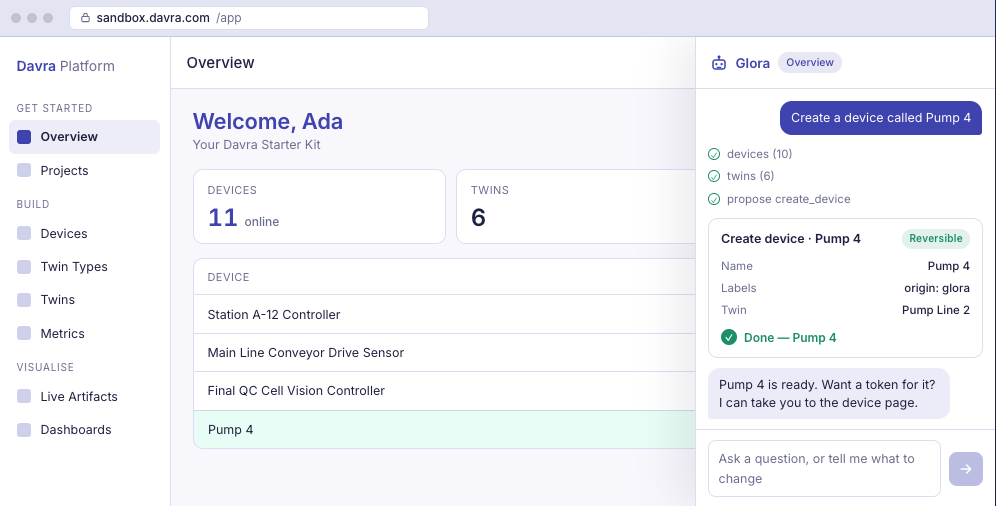Go to Devices in the sidebar
Image resolution: width=996 pixels, height=506 pixels.
84,233
